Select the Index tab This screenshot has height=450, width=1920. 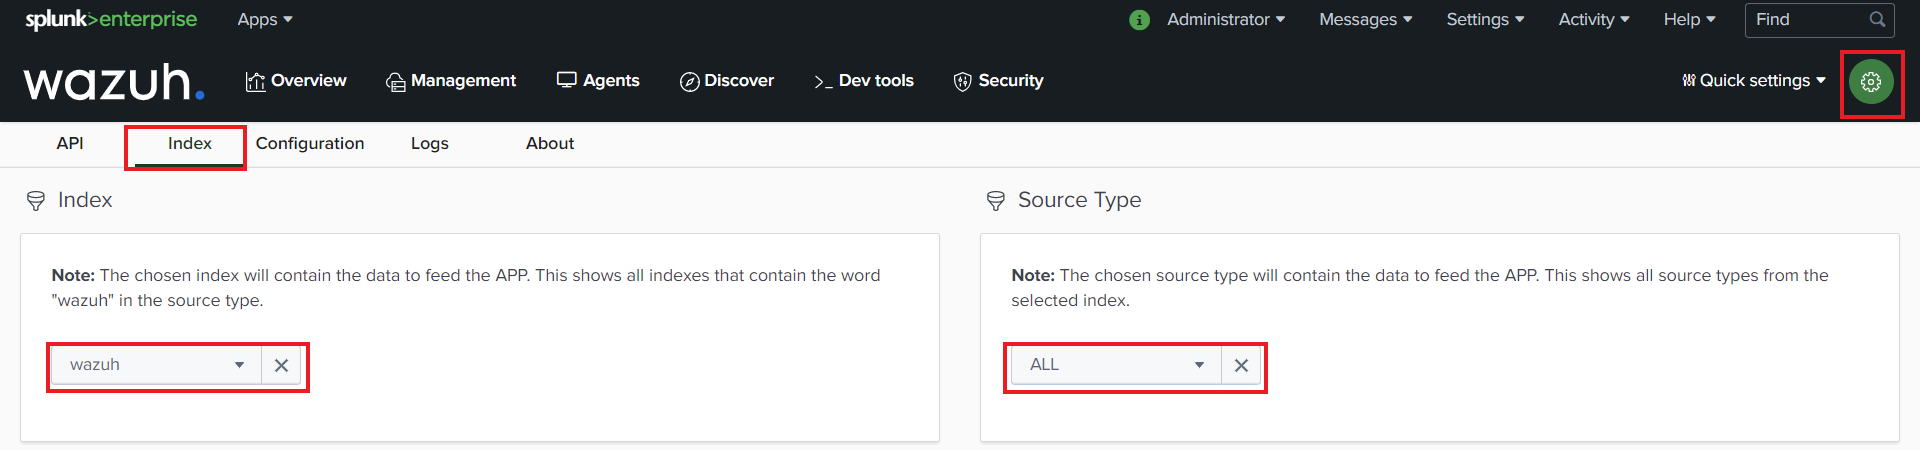pos(190,144)
